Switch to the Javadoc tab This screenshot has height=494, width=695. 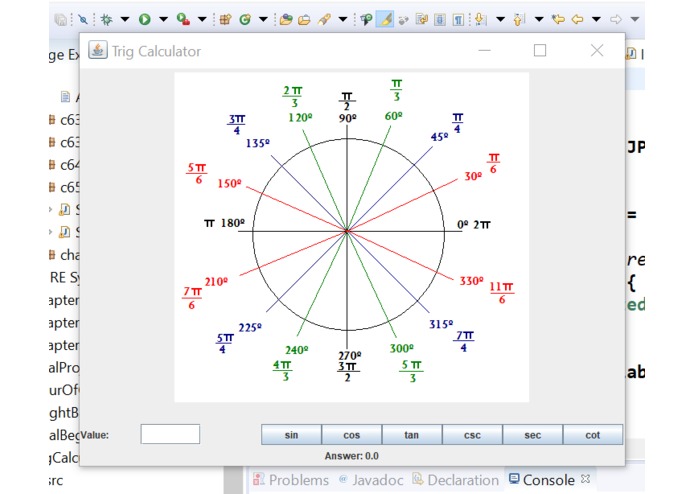(371, 480)
